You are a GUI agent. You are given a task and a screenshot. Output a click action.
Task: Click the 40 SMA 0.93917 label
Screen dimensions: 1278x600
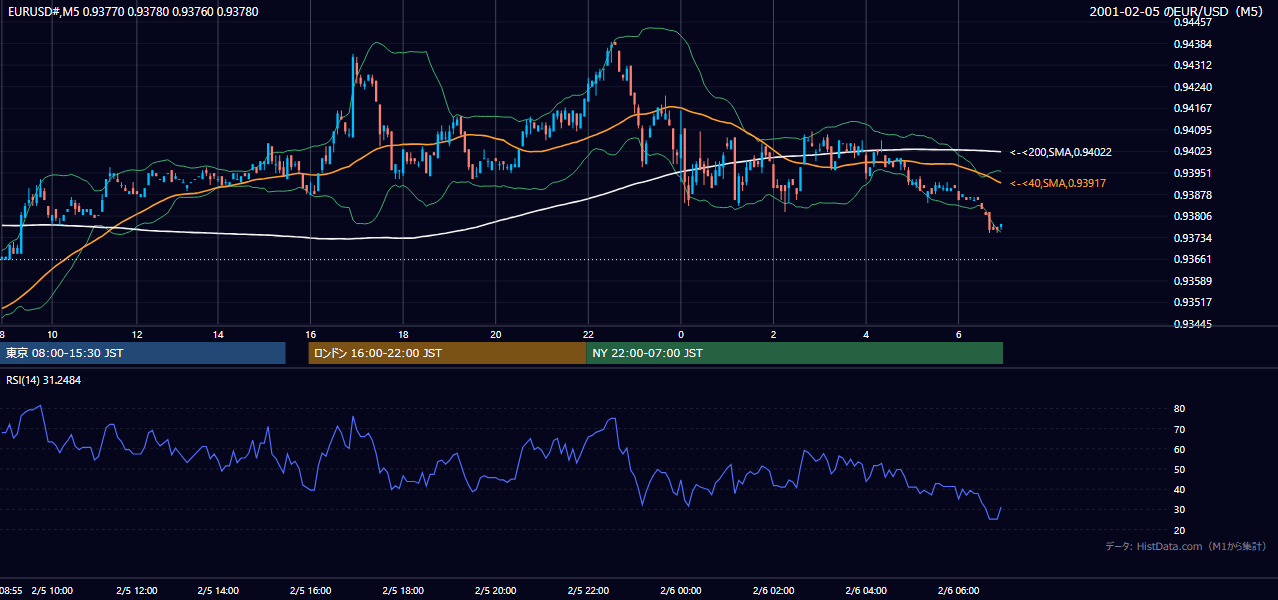(x=1057, y=183)
